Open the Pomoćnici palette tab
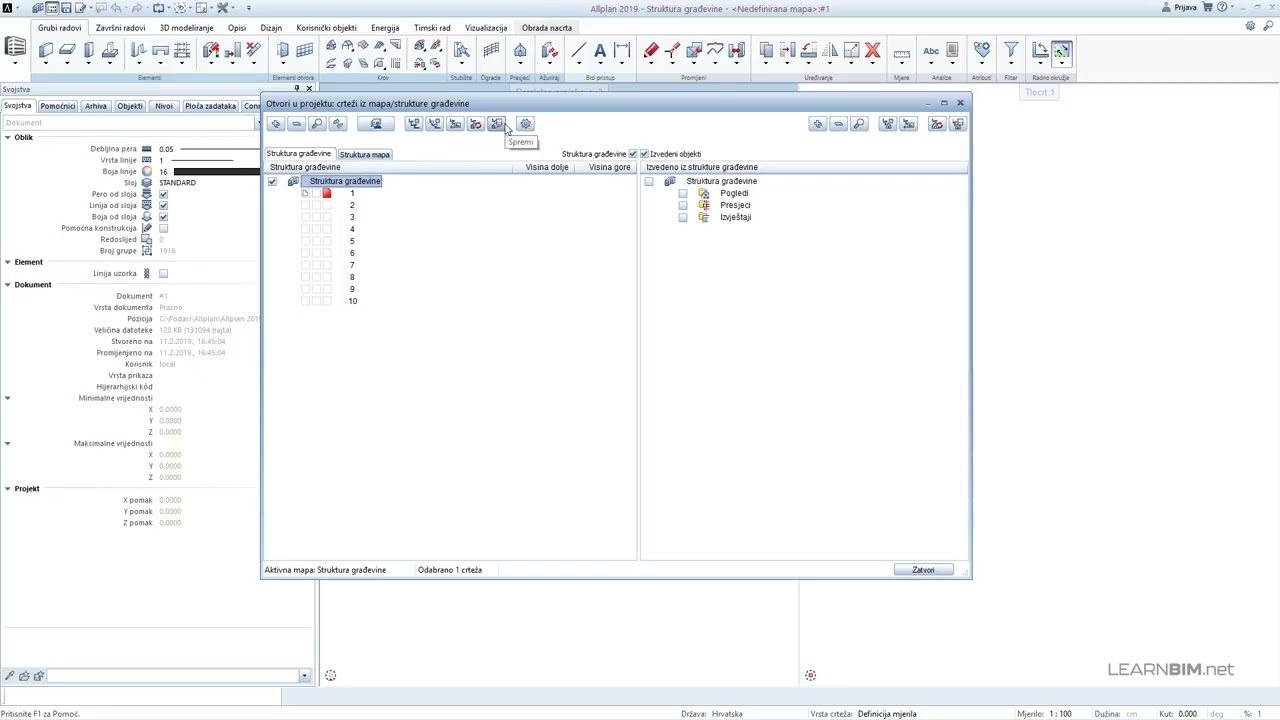The image size is (1280, 720). [x=58, y=106]
